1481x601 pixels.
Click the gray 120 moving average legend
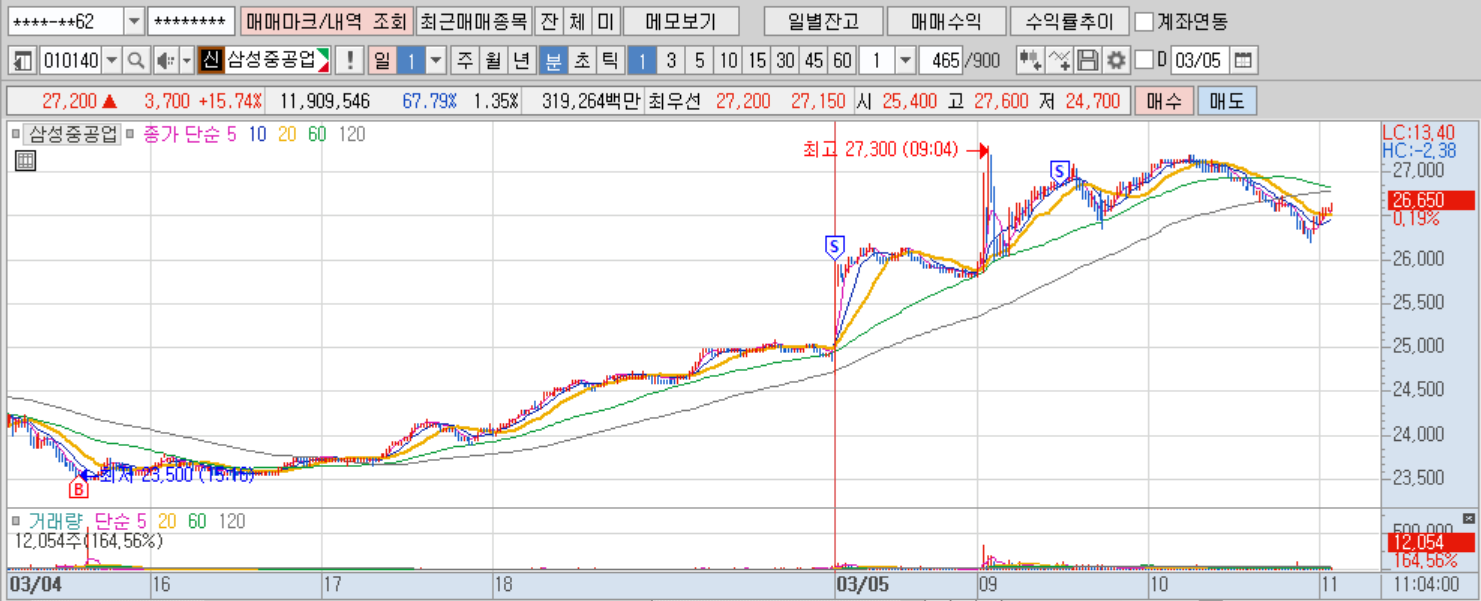click(351, 133)
